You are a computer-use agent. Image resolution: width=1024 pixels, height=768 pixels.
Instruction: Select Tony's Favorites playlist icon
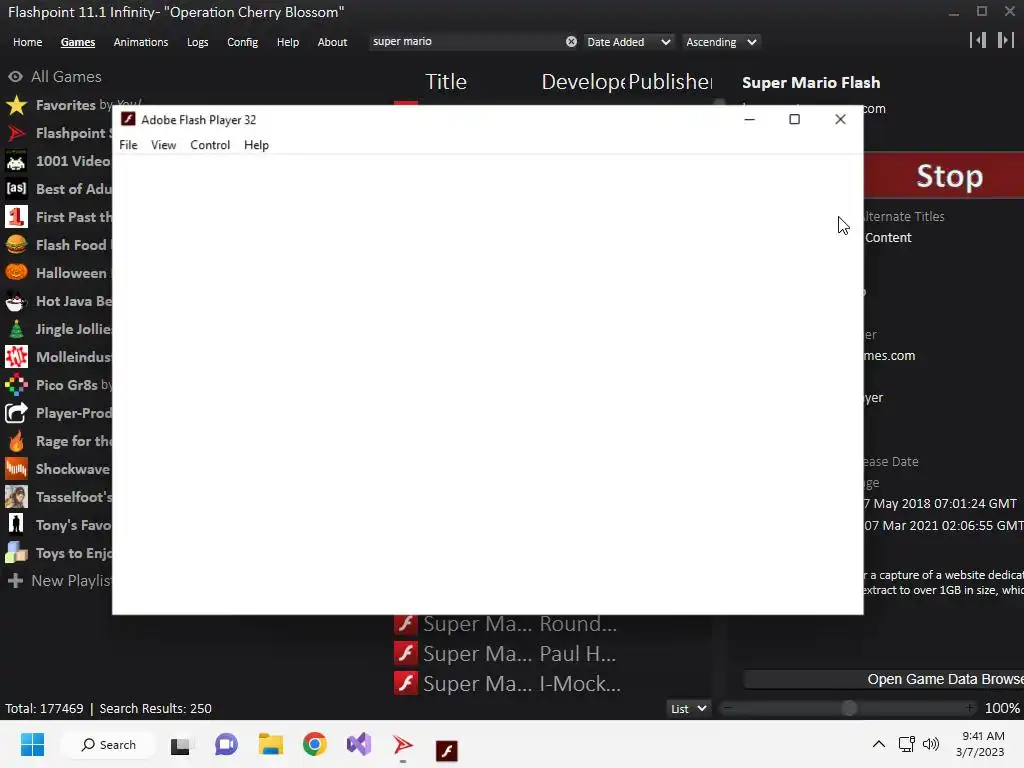tap(16, 525)
